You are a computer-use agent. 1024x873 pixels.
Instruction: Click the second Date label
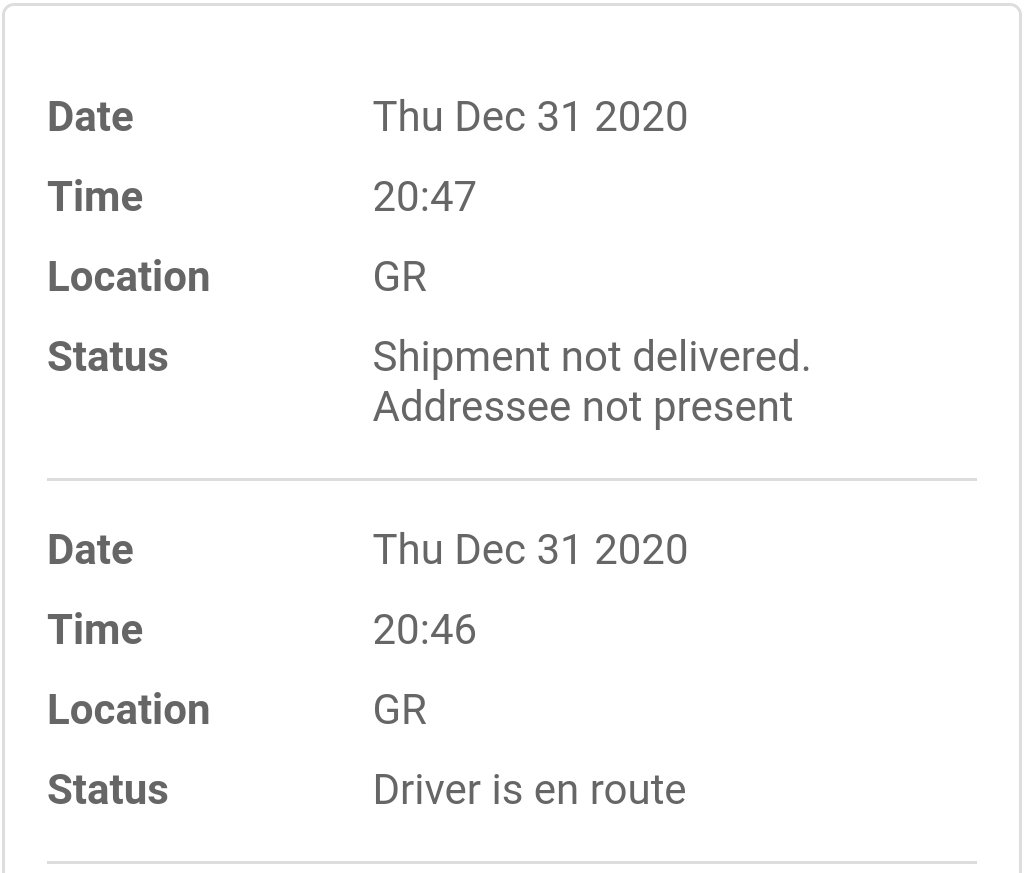91,549
